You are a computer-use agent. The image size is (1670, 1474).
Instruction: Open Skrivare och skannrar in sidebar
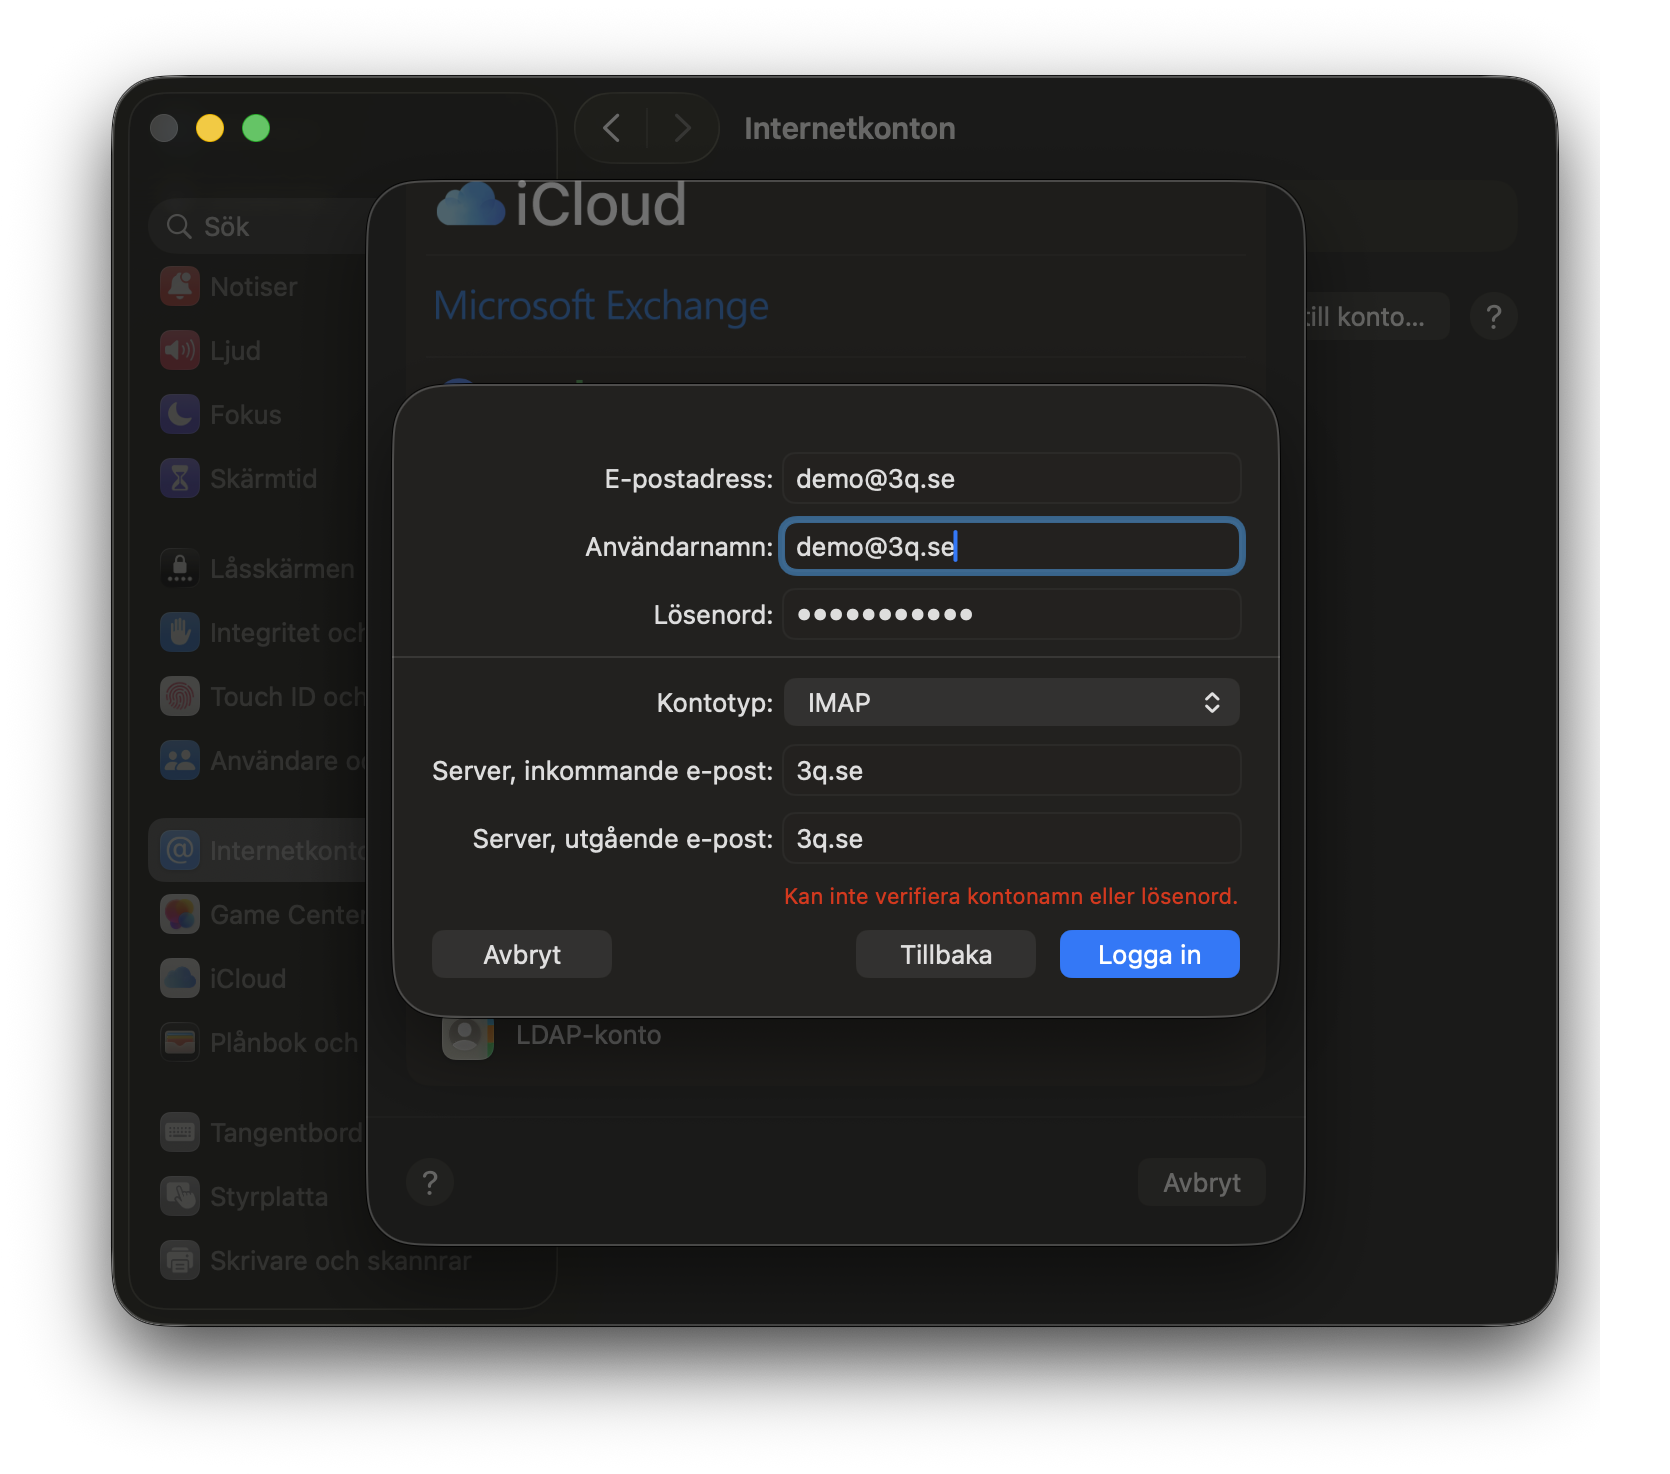(339, 1261)
